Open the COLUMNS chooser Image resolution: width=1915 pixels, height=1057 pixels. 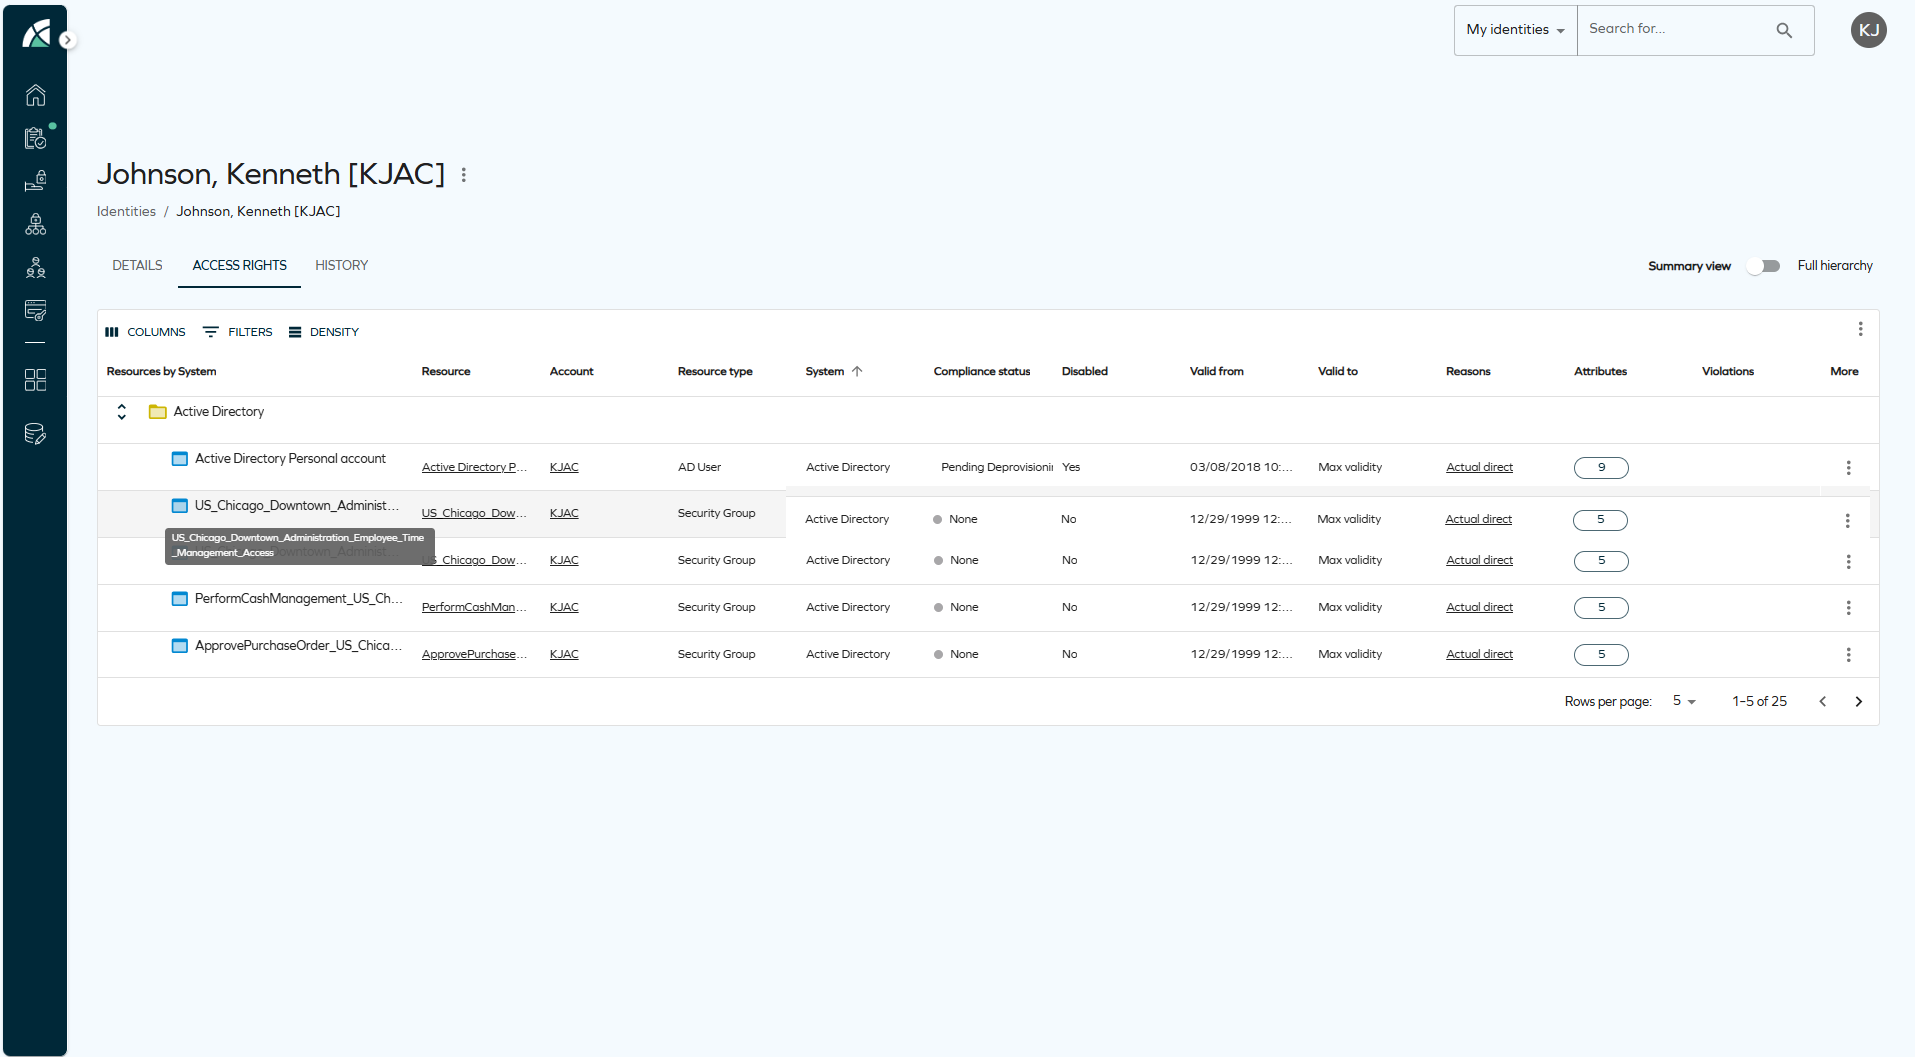tap(146, 332)
